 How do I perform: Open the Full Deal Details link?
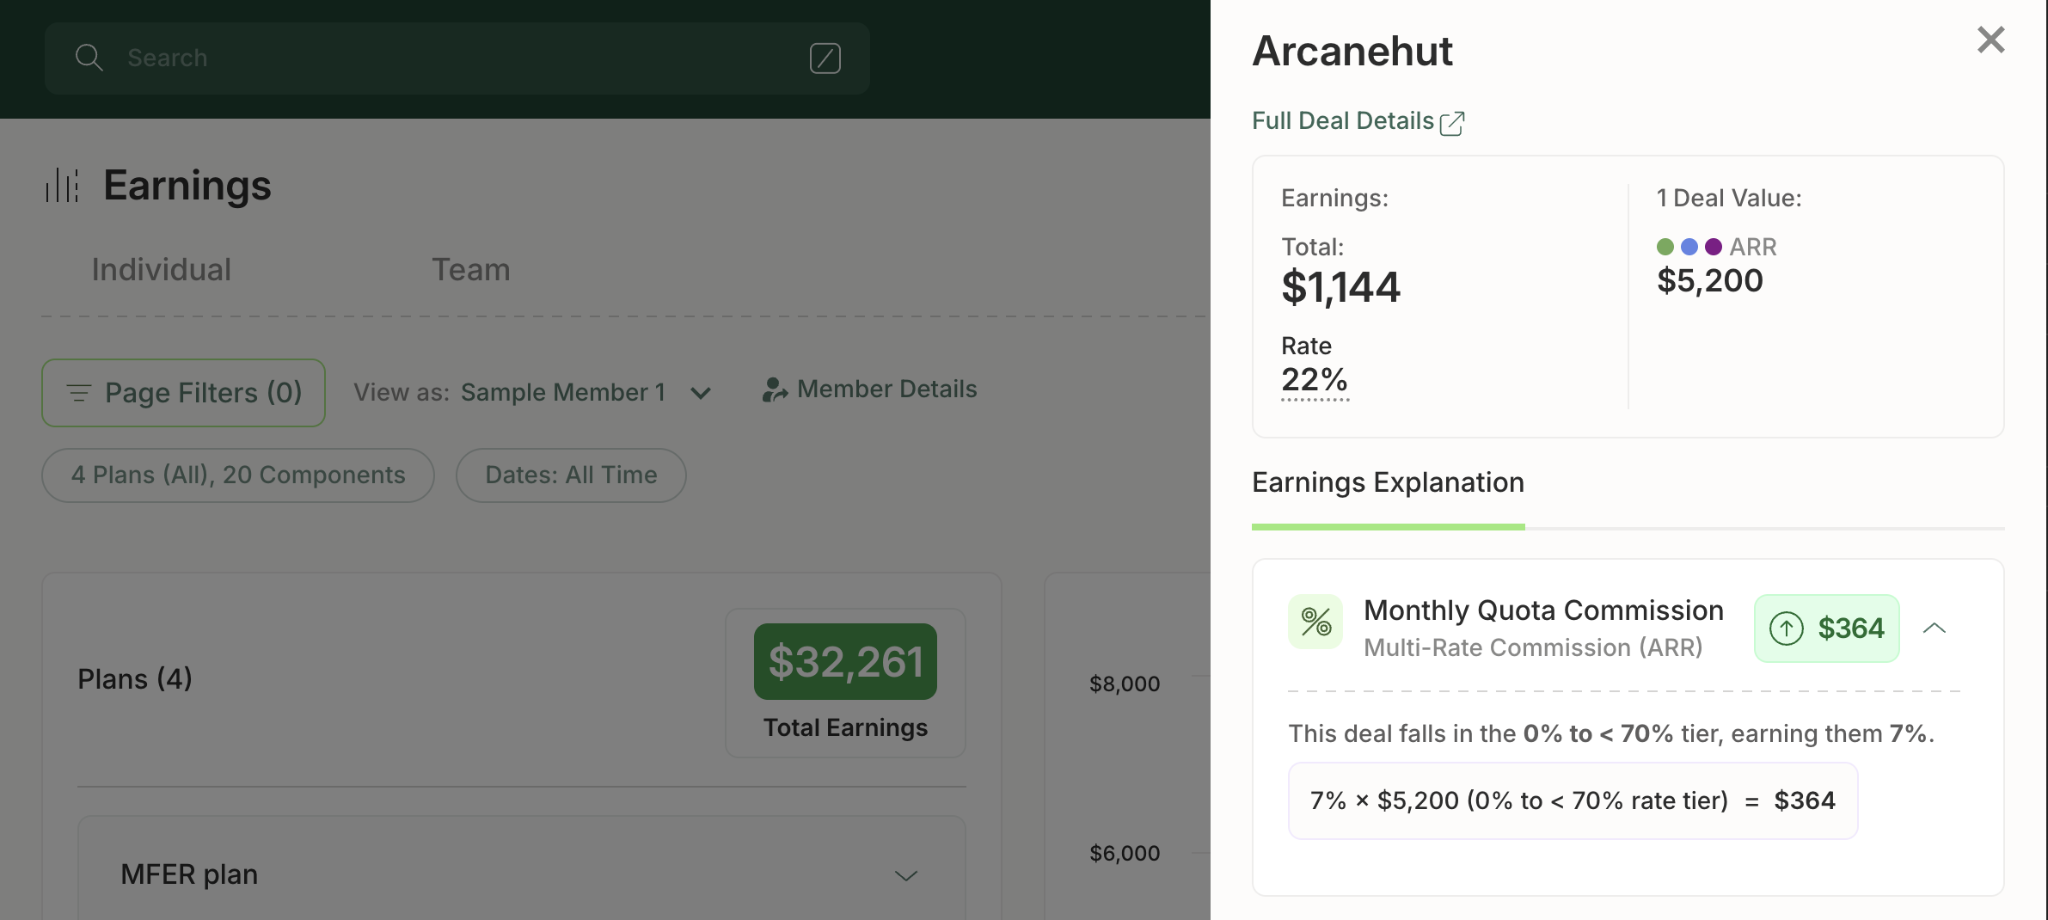1343,121
